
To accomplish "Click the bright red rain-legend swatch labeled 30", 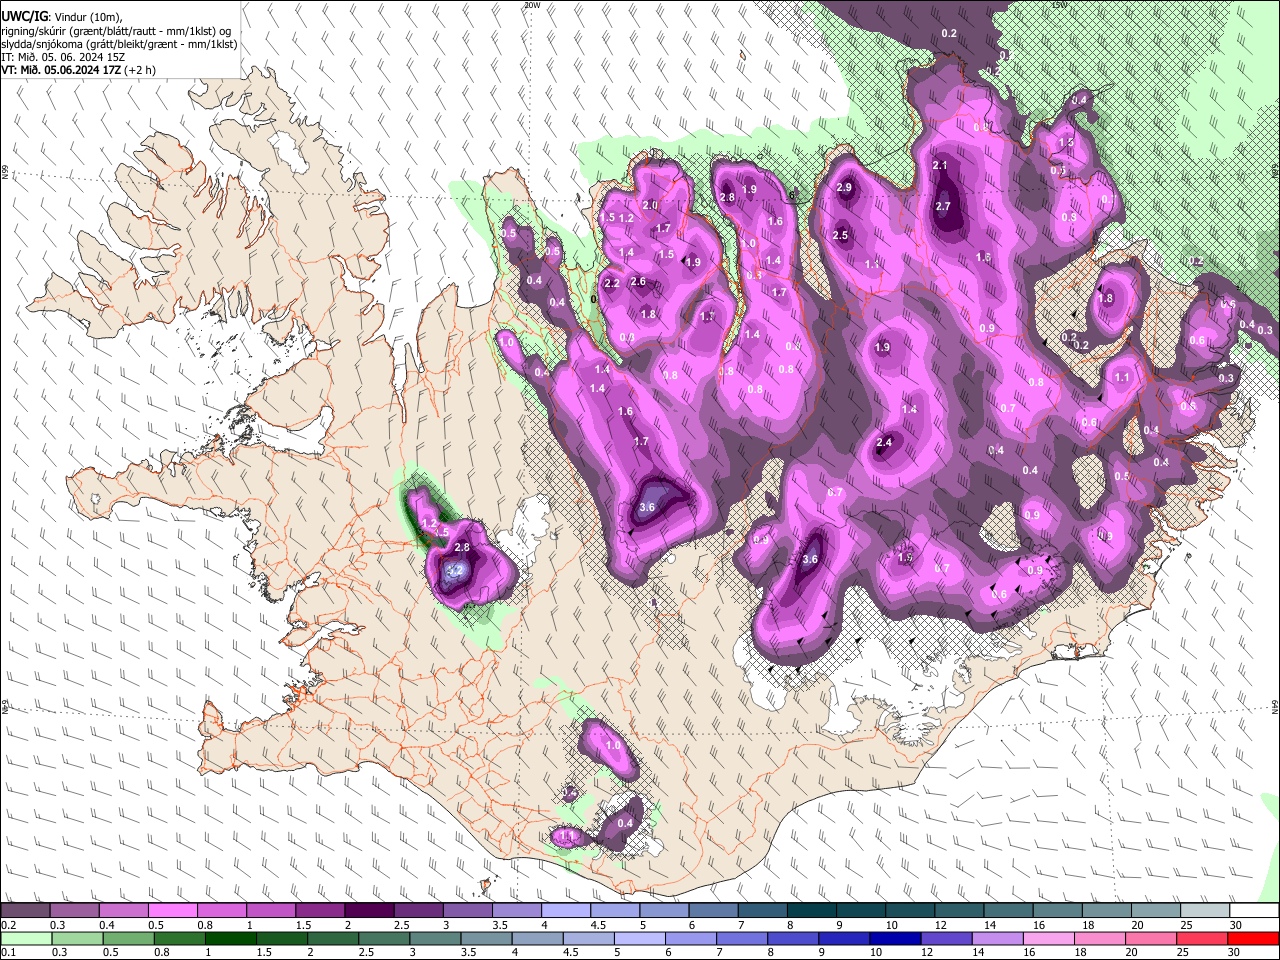I will pos(1255,938).
